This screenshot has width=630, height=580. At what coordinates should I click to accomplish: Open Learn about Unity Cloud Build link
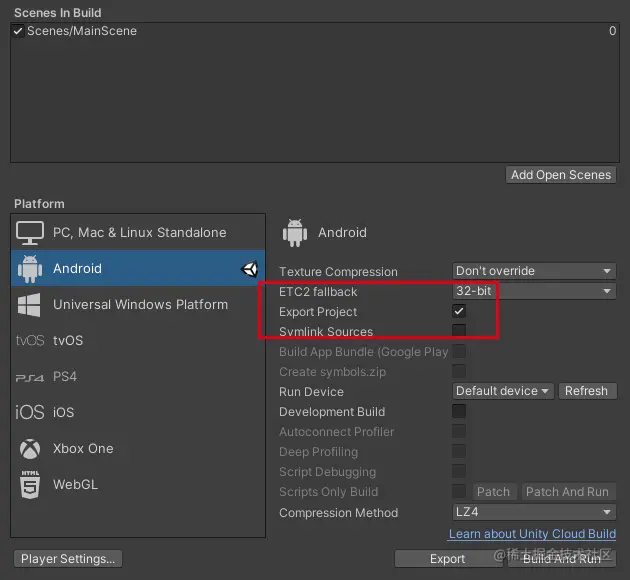coord(532,534)
